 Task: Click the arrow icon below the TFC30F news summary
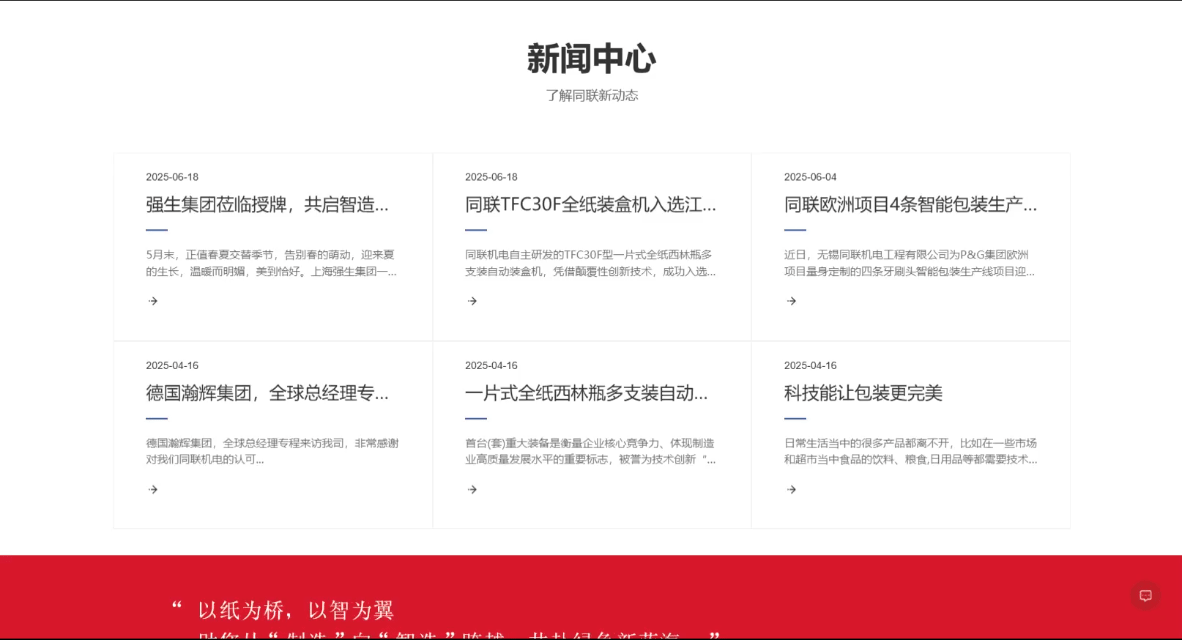[x=471, y=300]
